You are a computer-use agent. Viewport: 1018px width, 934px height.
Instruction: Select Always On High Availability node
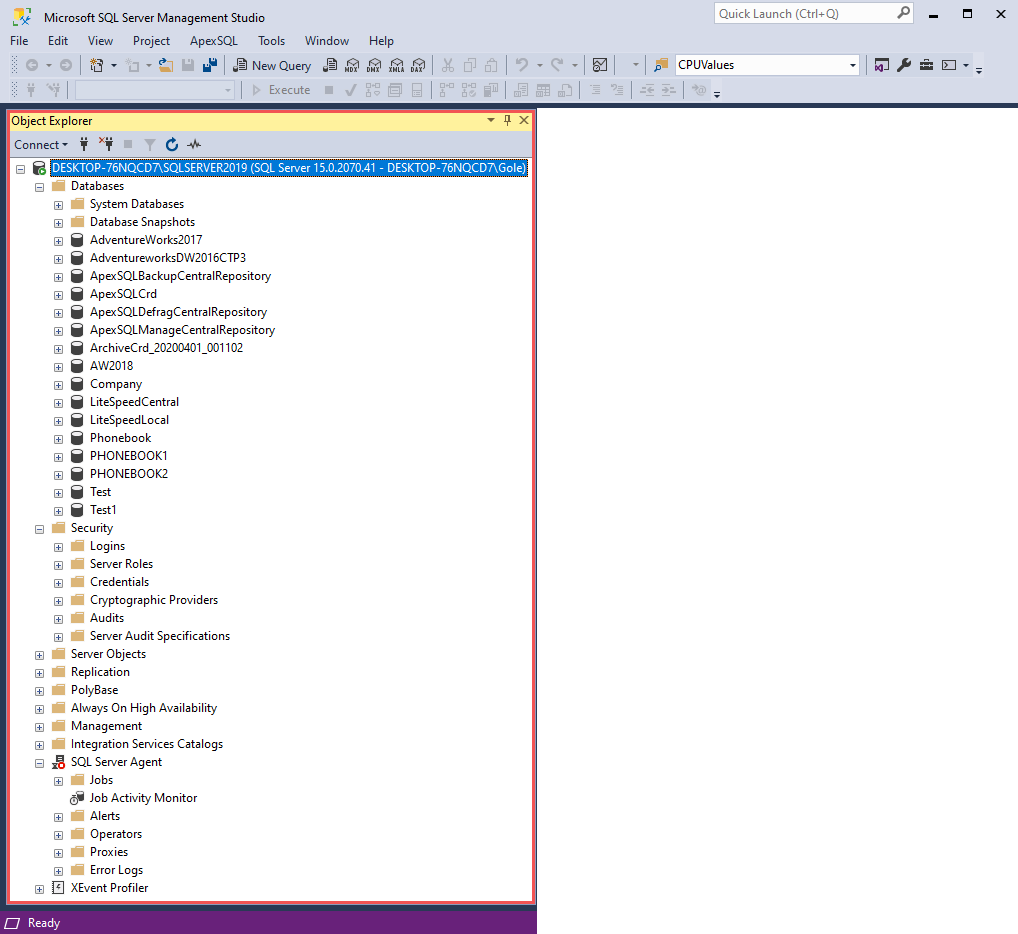[x=143, y=708]
